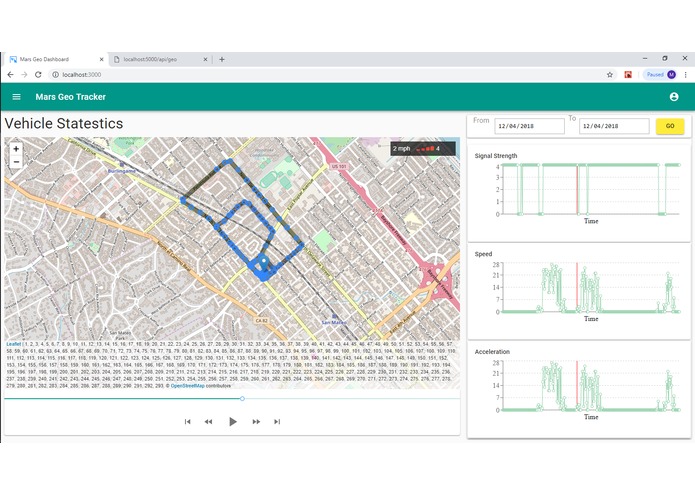Open the Leaflet attribution link
Screen dimensions: 695x494
(13, 344)
